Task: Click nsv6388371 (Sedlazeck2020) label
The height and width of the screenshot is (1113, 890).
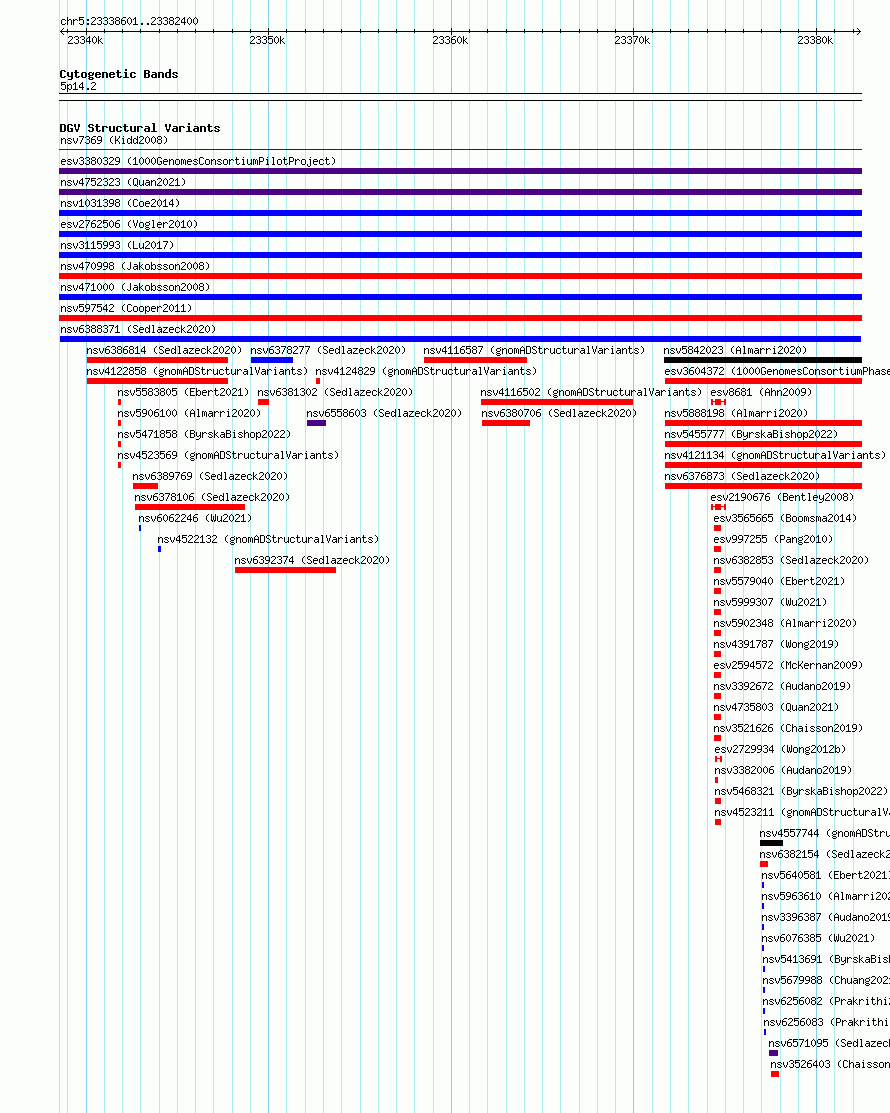Action: click(x=138, y=329)
